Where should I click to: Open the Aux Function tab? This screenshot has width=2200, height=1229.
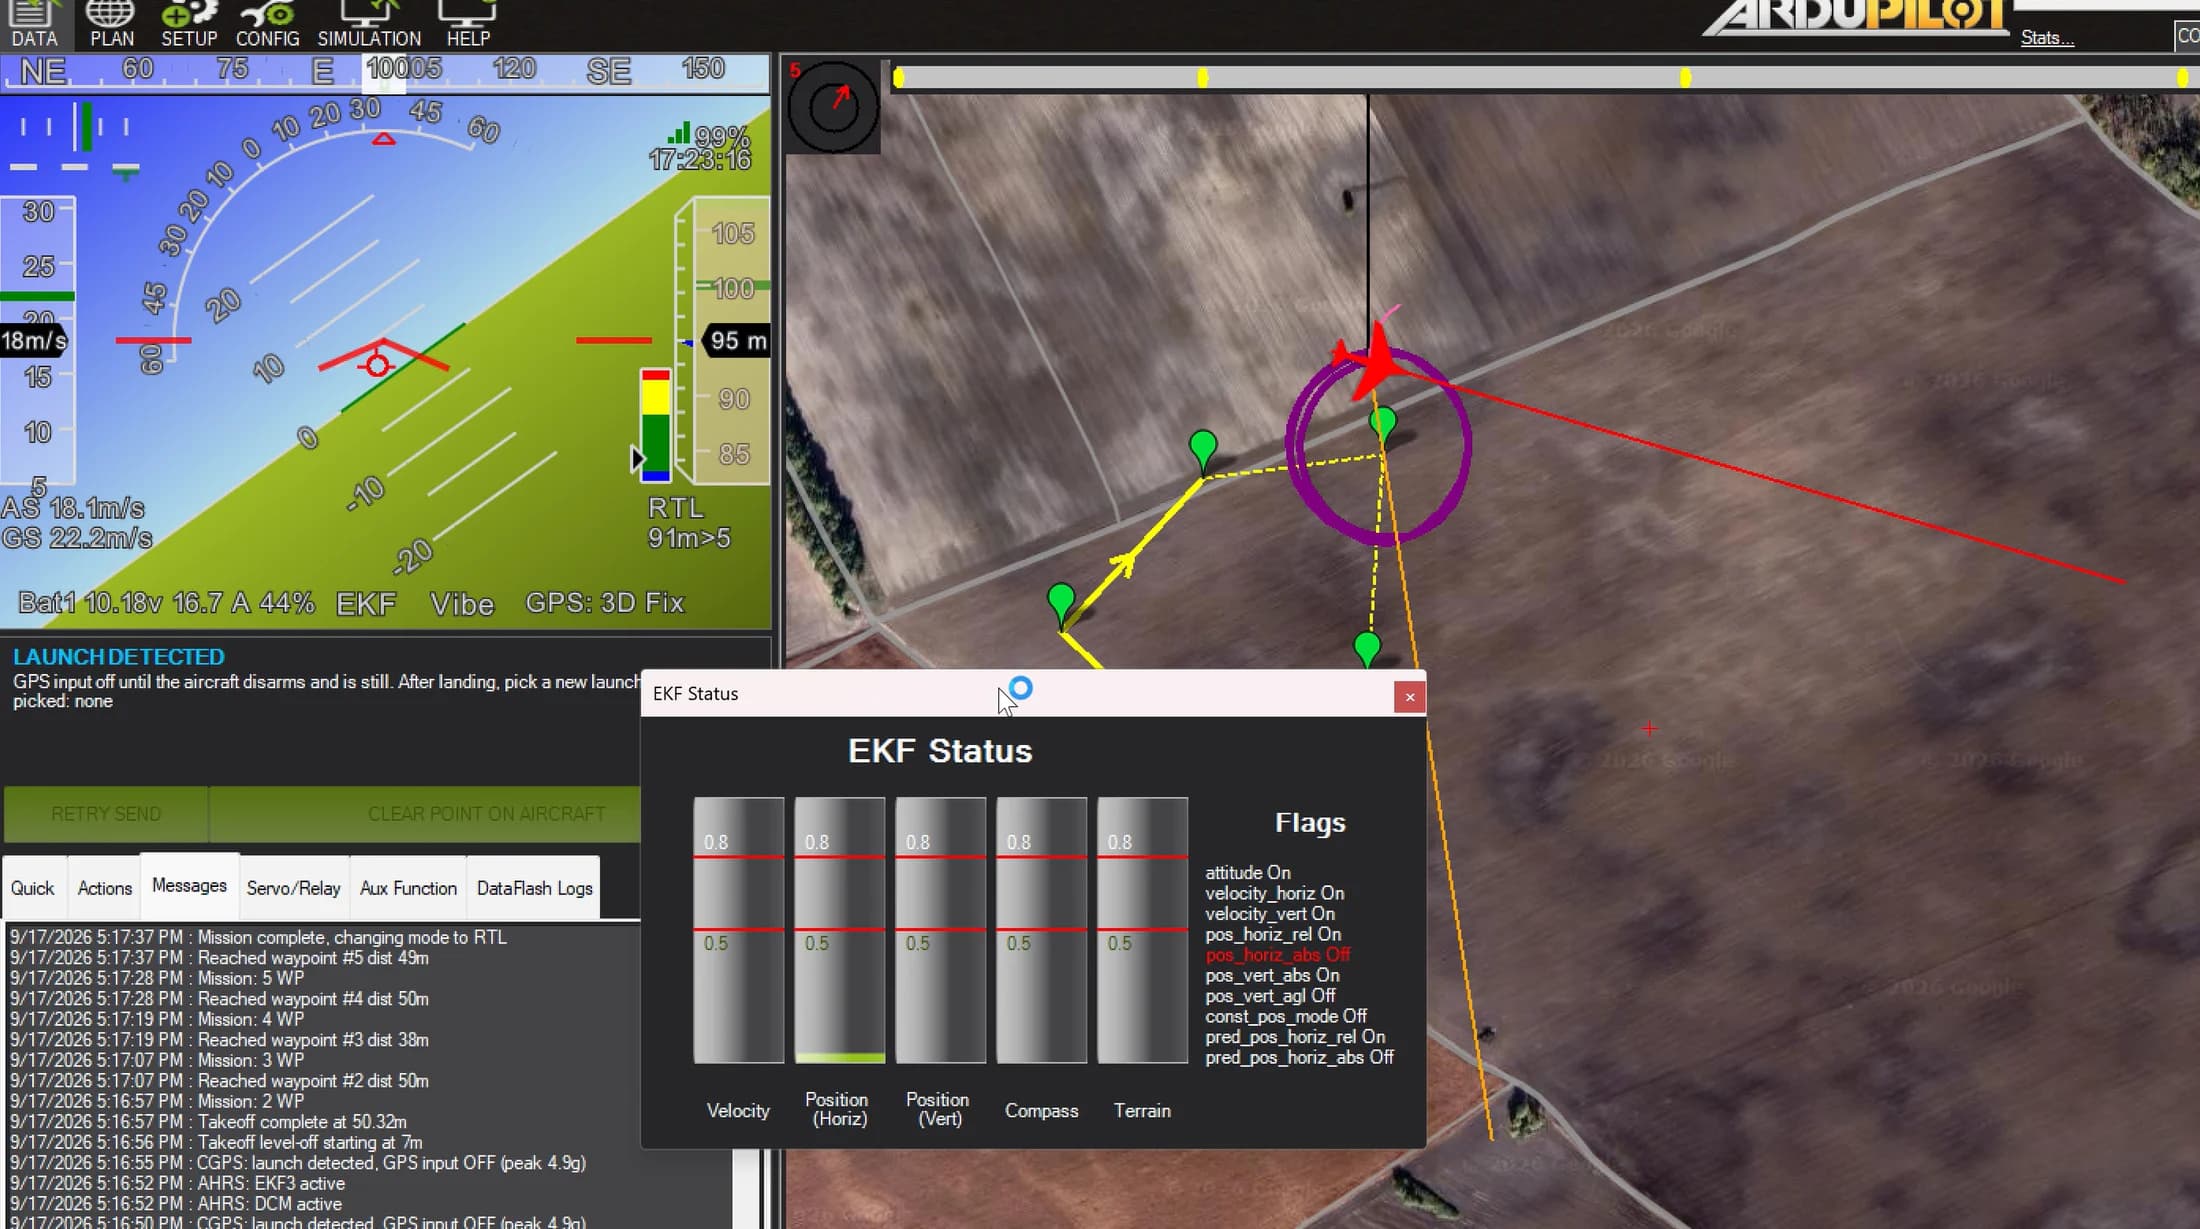(408, 888)
